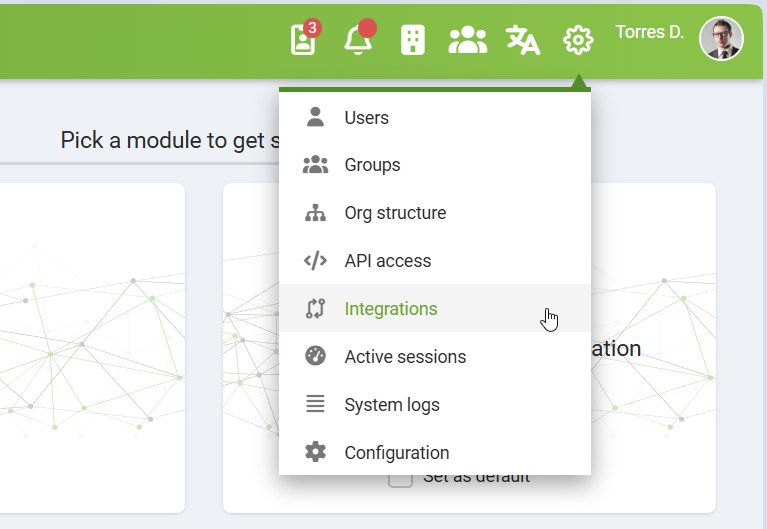
Task: Choose Org structure menu entry
Action: 395,213
